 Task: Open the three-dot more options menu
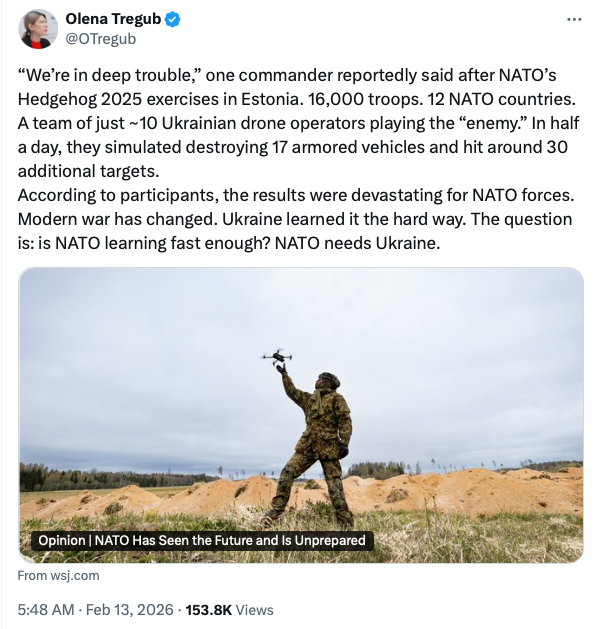pos(574,19)
